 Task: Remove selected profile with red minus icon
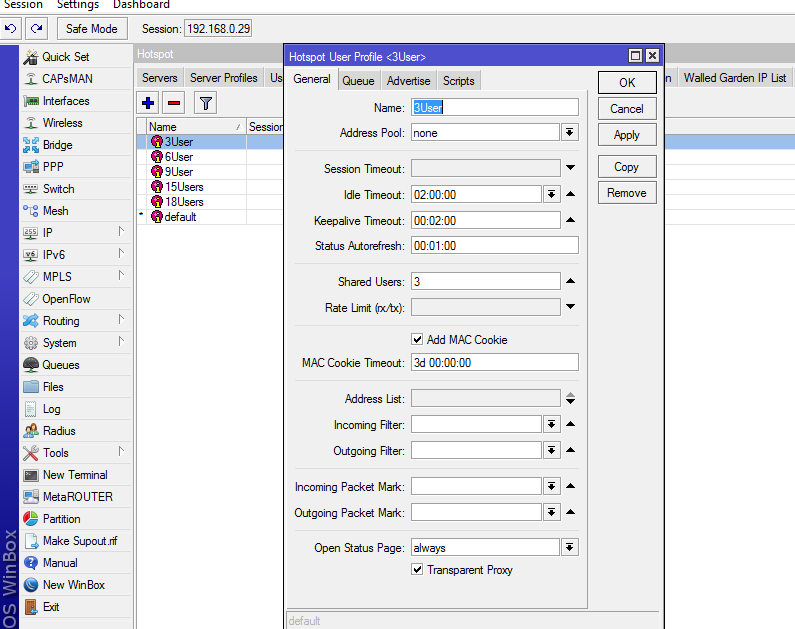tap(174, 103)
